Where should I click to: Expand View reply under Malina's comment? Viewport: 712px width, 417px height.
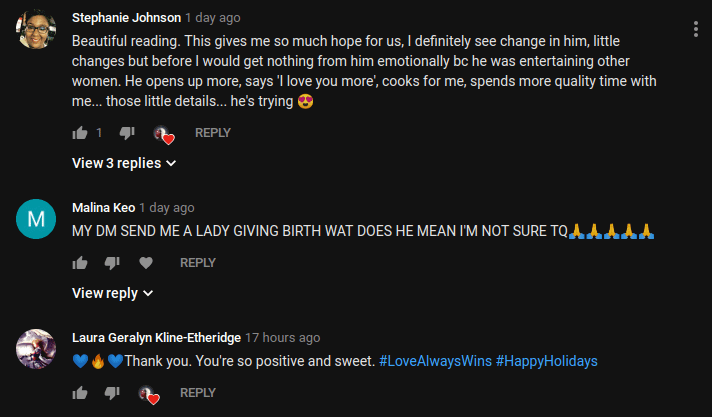tap(113, 293)
